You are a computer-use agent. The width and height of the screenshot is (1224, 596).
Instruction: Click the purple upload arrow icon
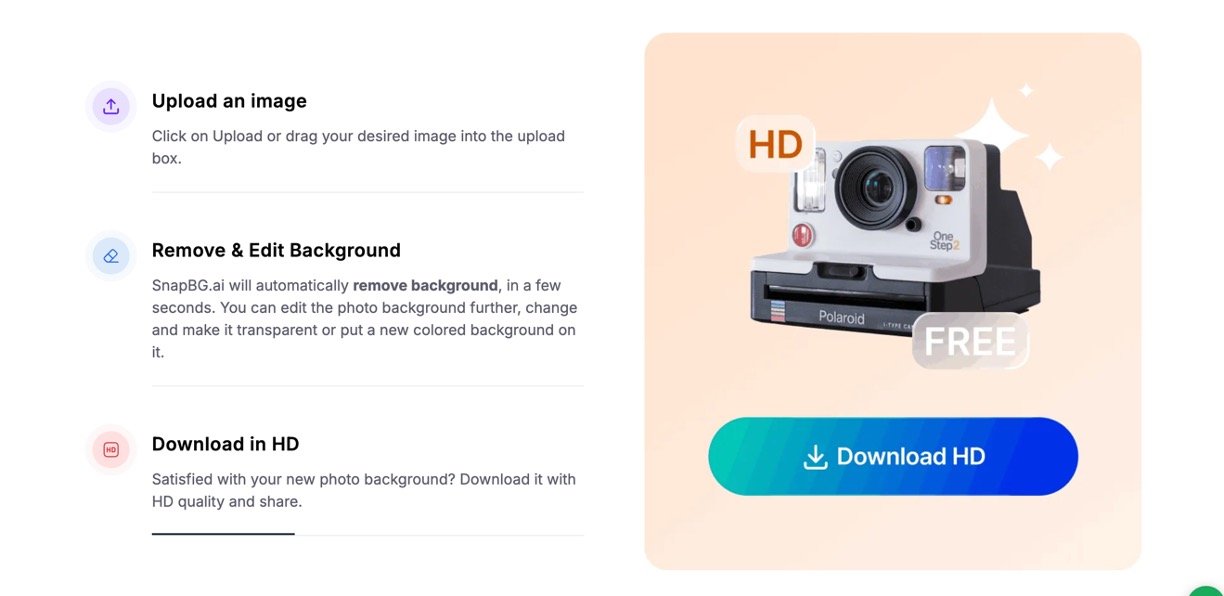click(111, 106)
